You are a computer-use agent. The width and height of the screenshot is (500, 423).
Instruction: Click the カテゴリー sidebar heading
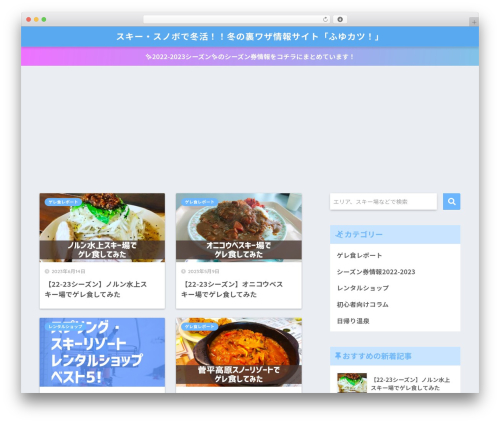point(395,234)
